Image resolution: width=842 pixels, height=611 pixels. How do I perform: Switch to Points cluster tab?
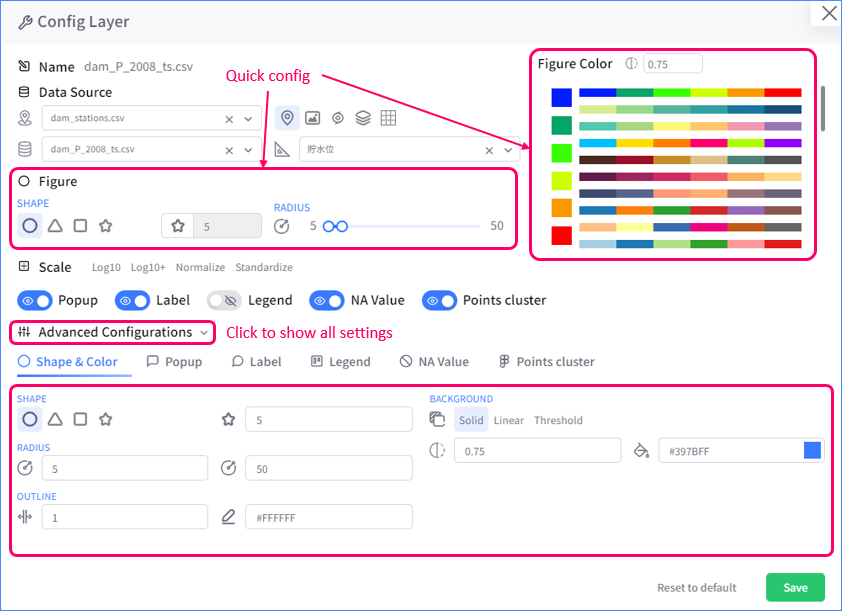click(x=547, y=362)
